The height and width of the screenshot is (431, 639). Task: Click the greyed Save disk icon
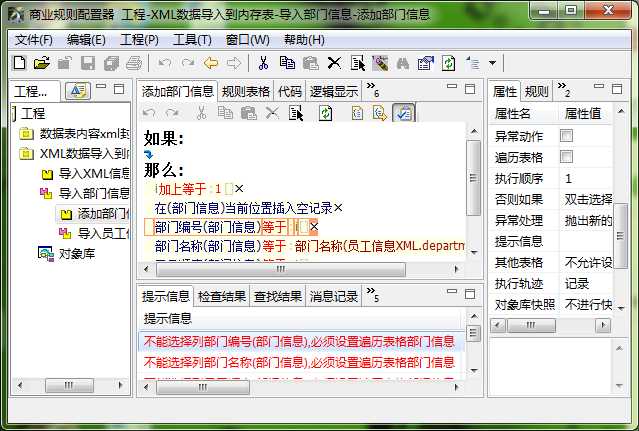point(88,63)
